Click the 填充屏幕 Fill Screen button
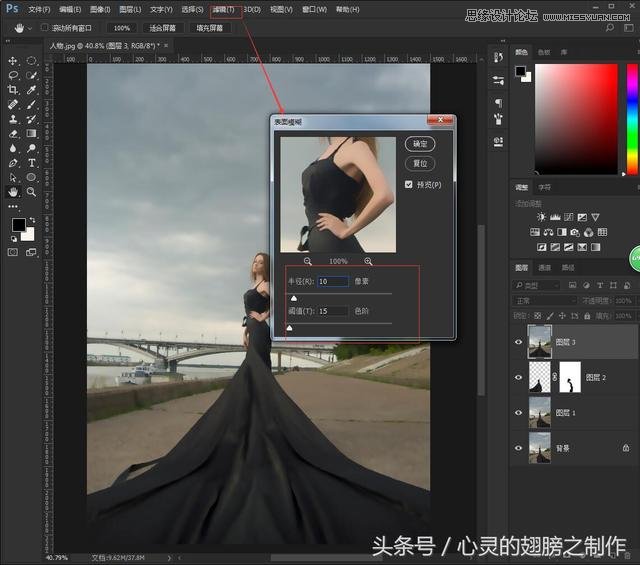The height and width of the screenshot is (565, 640). pos(209,28)
